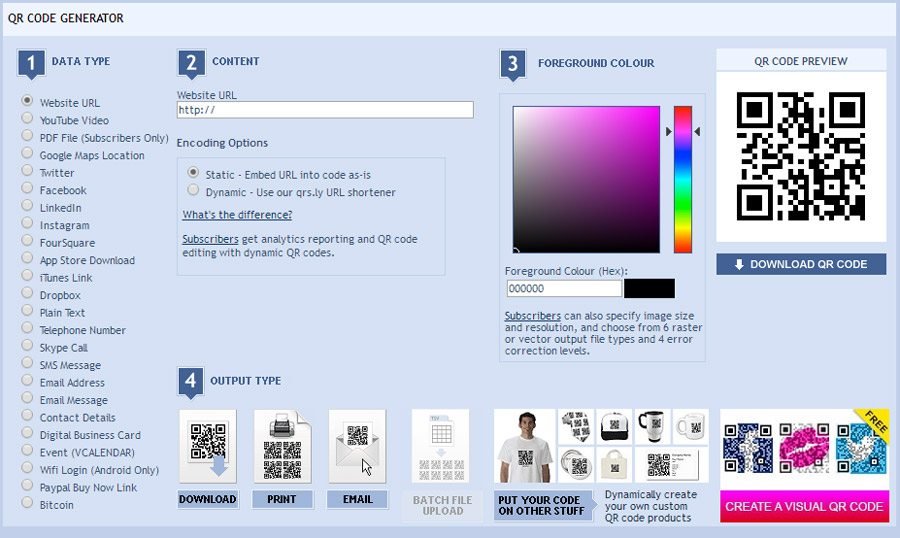900x538 pixels.
Task: Choose iTunes Link radio option
Action: click(27, 276)
